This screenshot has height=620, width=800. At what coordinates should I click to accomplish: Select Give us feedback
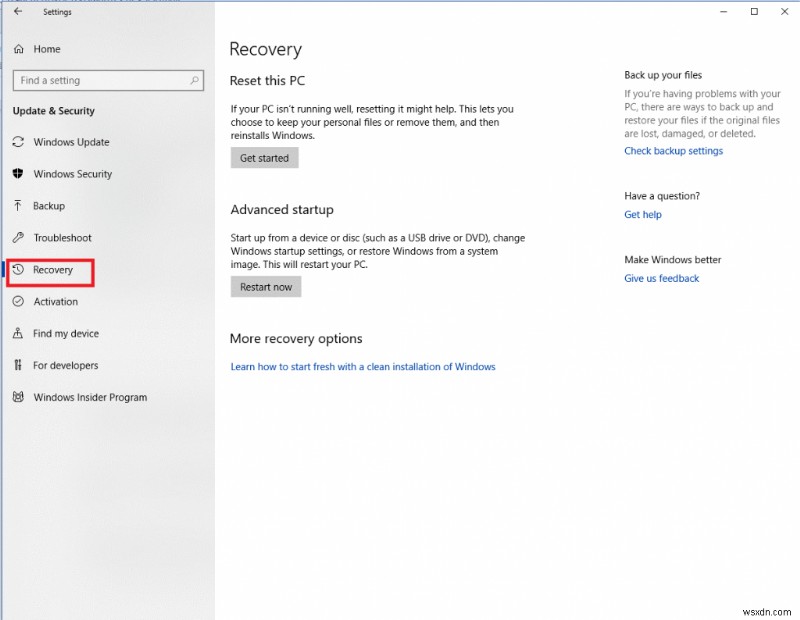pyautogui.click(x=661, y=278)
